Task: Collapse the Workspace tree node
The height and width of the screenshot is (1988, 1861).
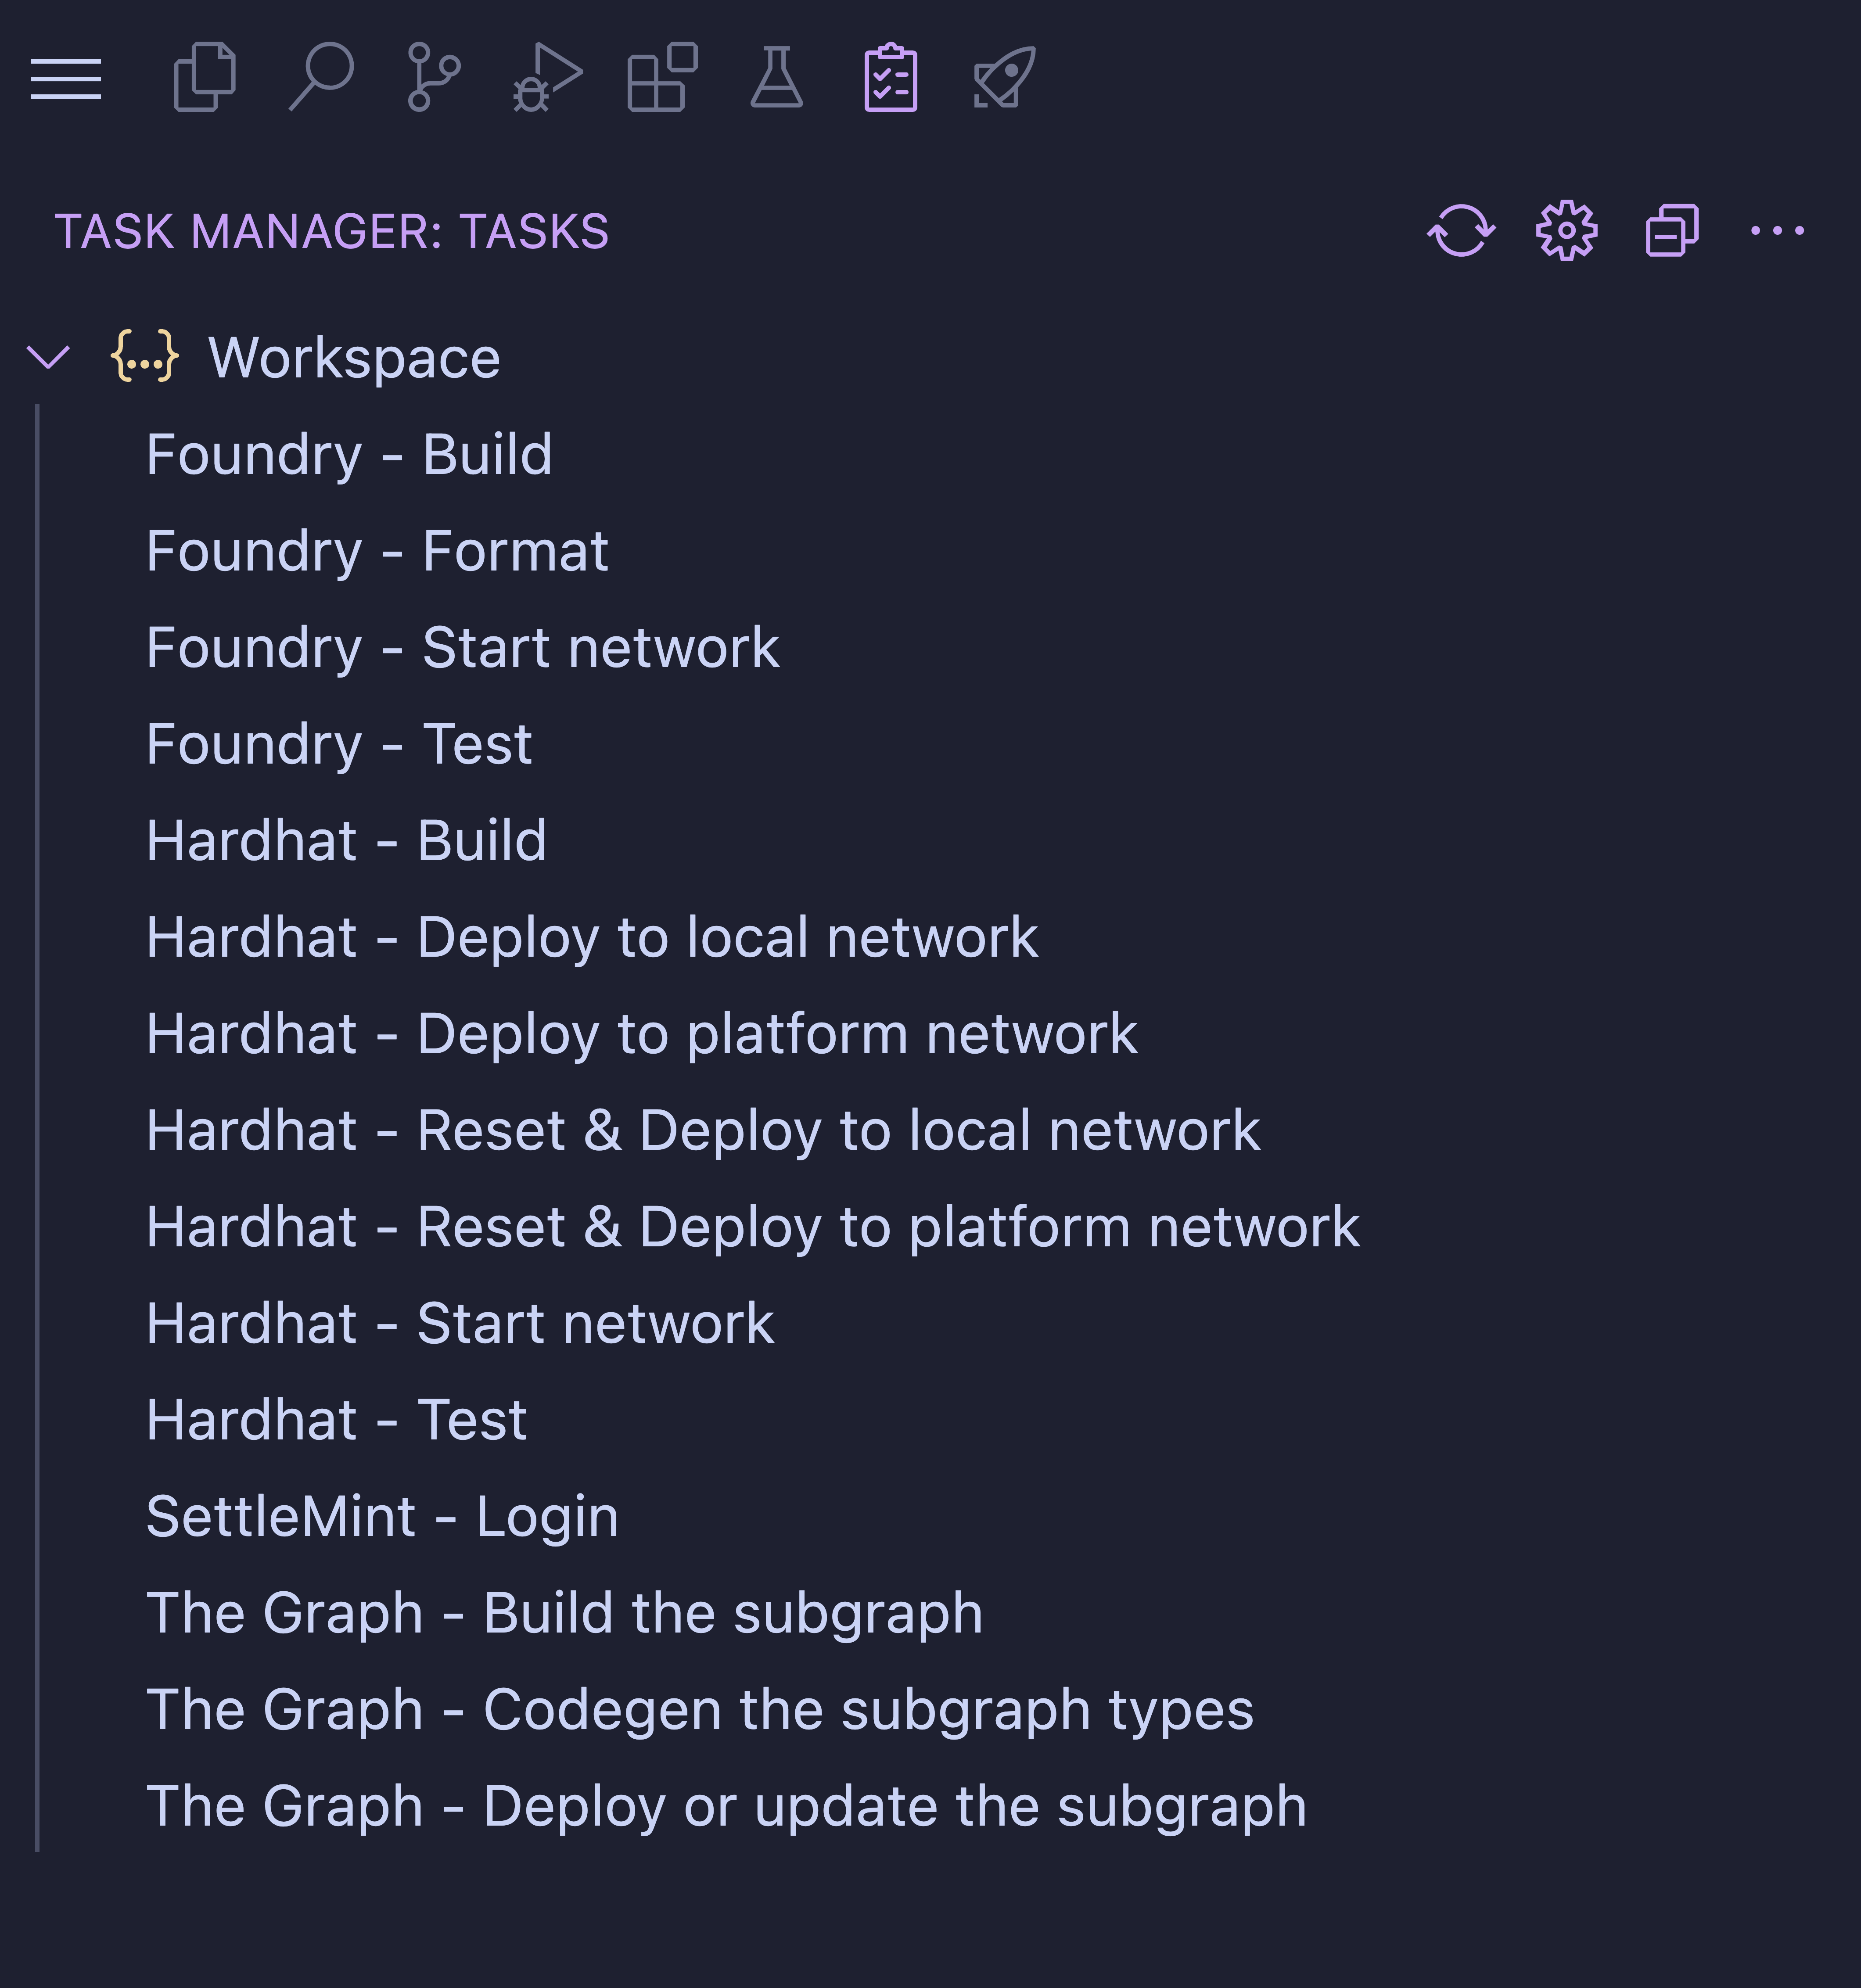Action: [x=48, y=357]
